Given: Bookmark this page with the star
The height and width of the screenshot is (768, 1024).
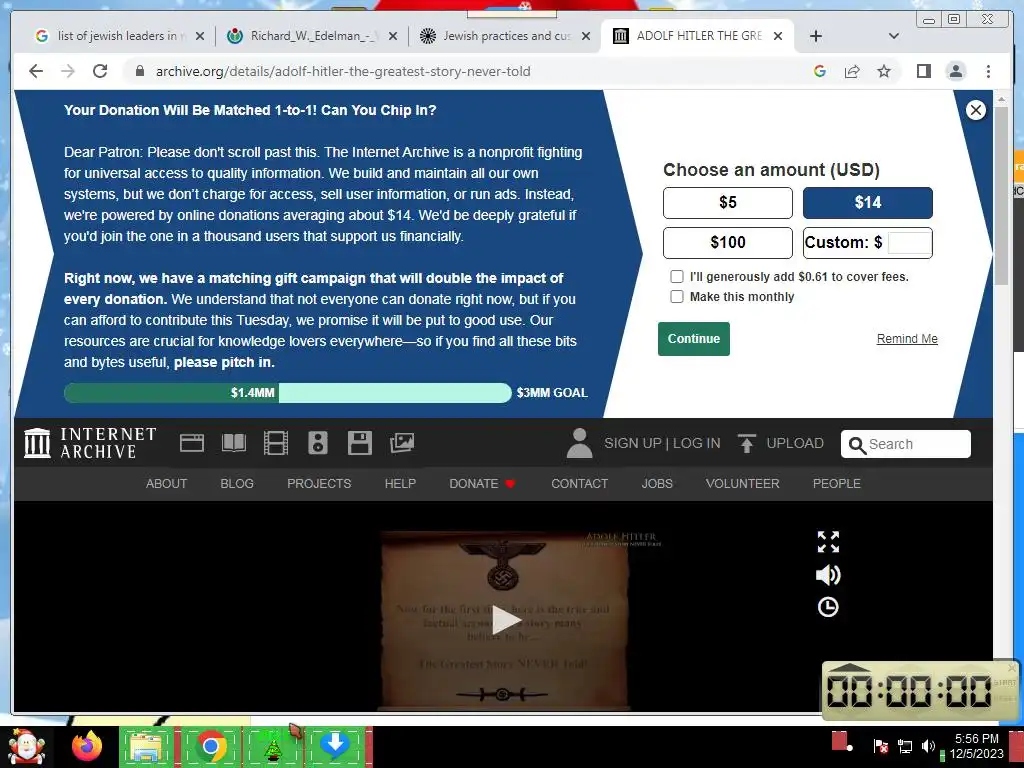Looking at the screenshot, I should tap(884, 71).
